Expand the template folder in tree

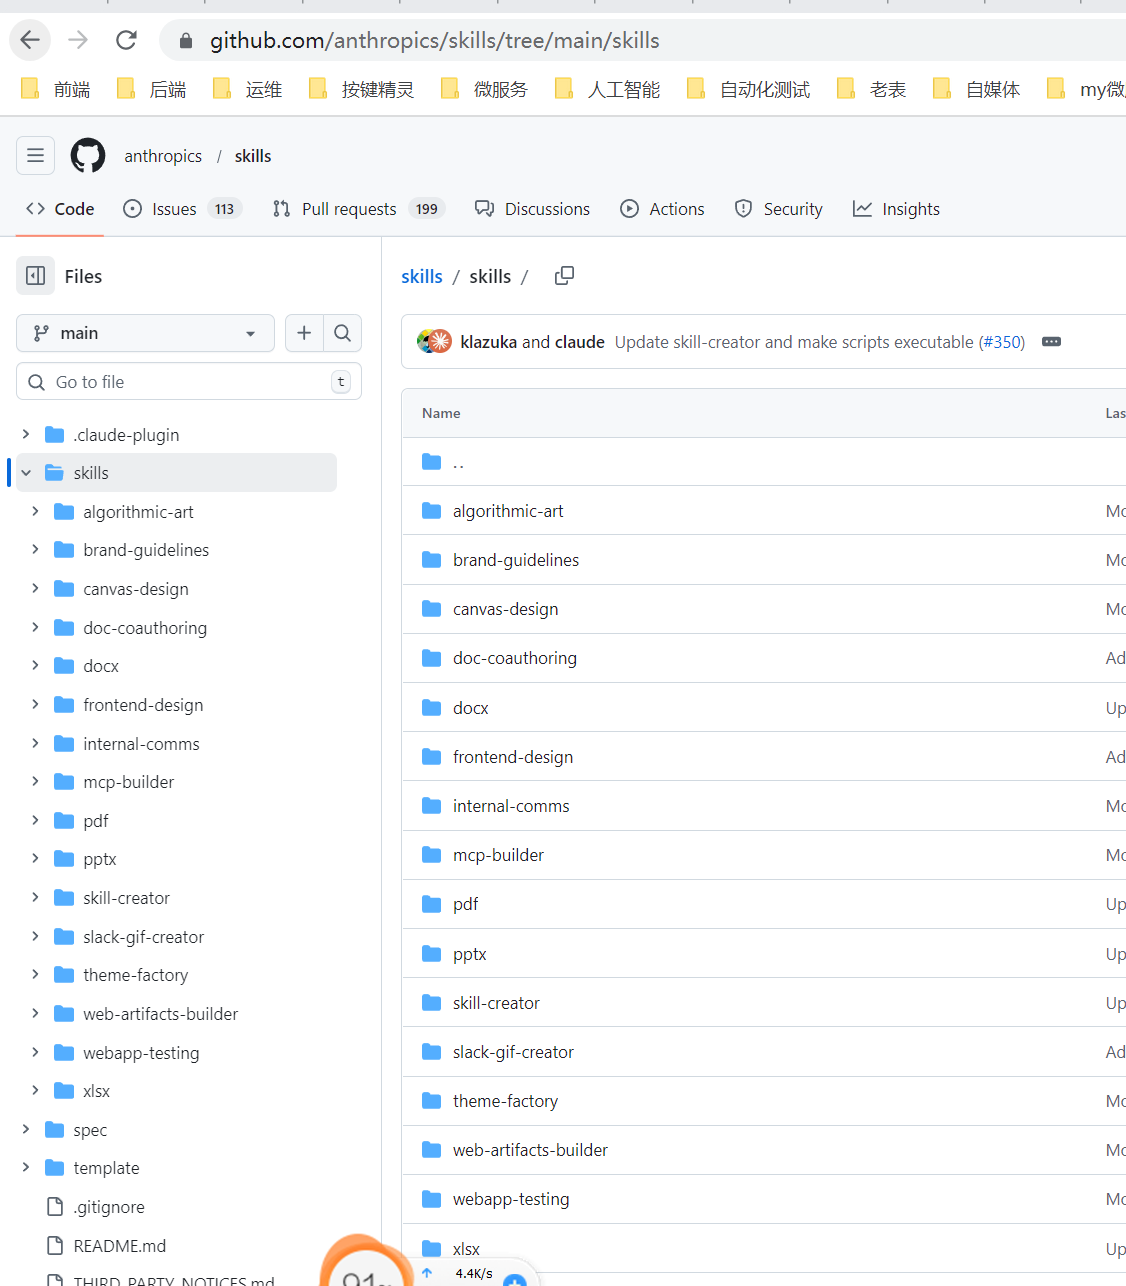click(x=26, y=1168)
